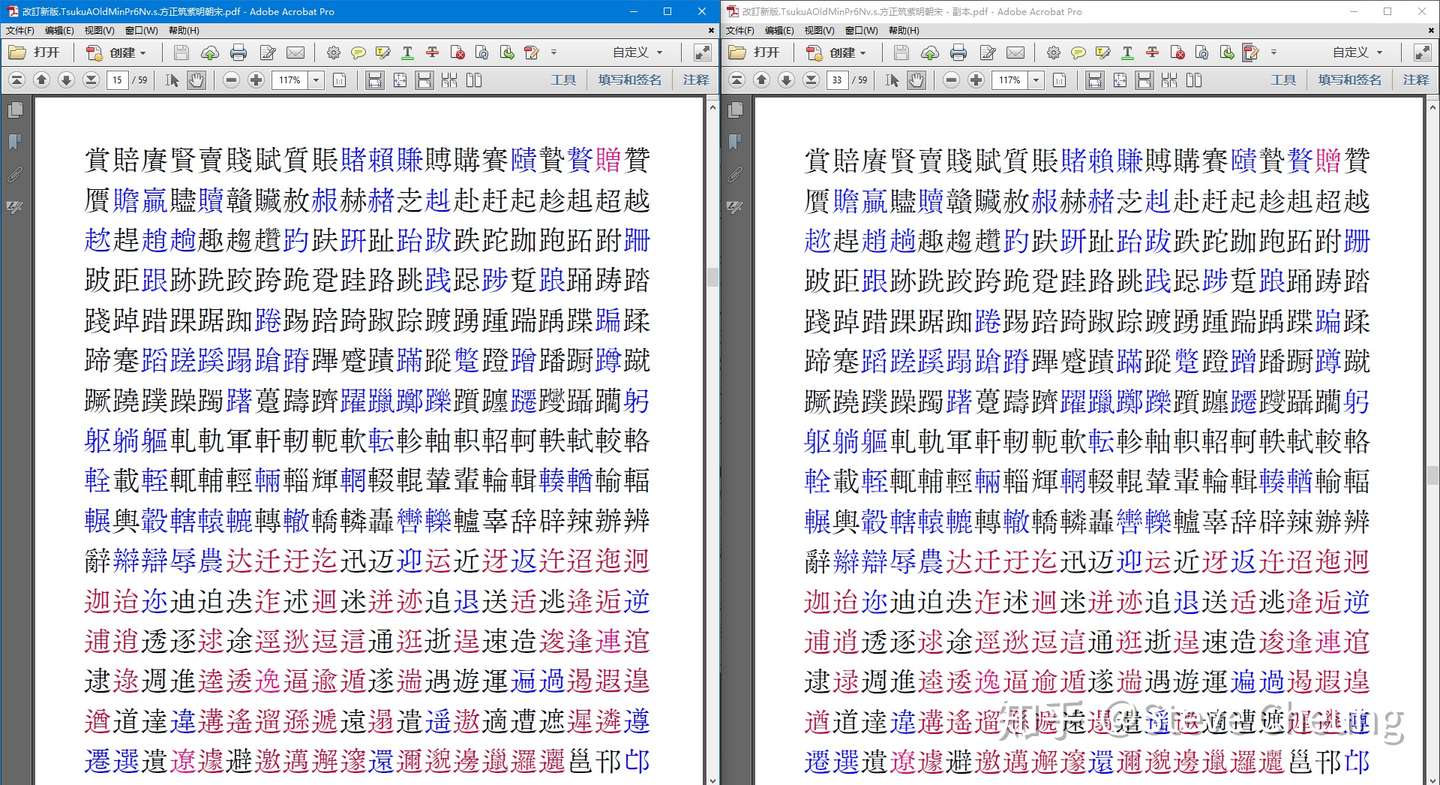This screenshot has height=785, width=1440.
Task: Zoom out with minus button in right window
Action: [x=951, y=80]
